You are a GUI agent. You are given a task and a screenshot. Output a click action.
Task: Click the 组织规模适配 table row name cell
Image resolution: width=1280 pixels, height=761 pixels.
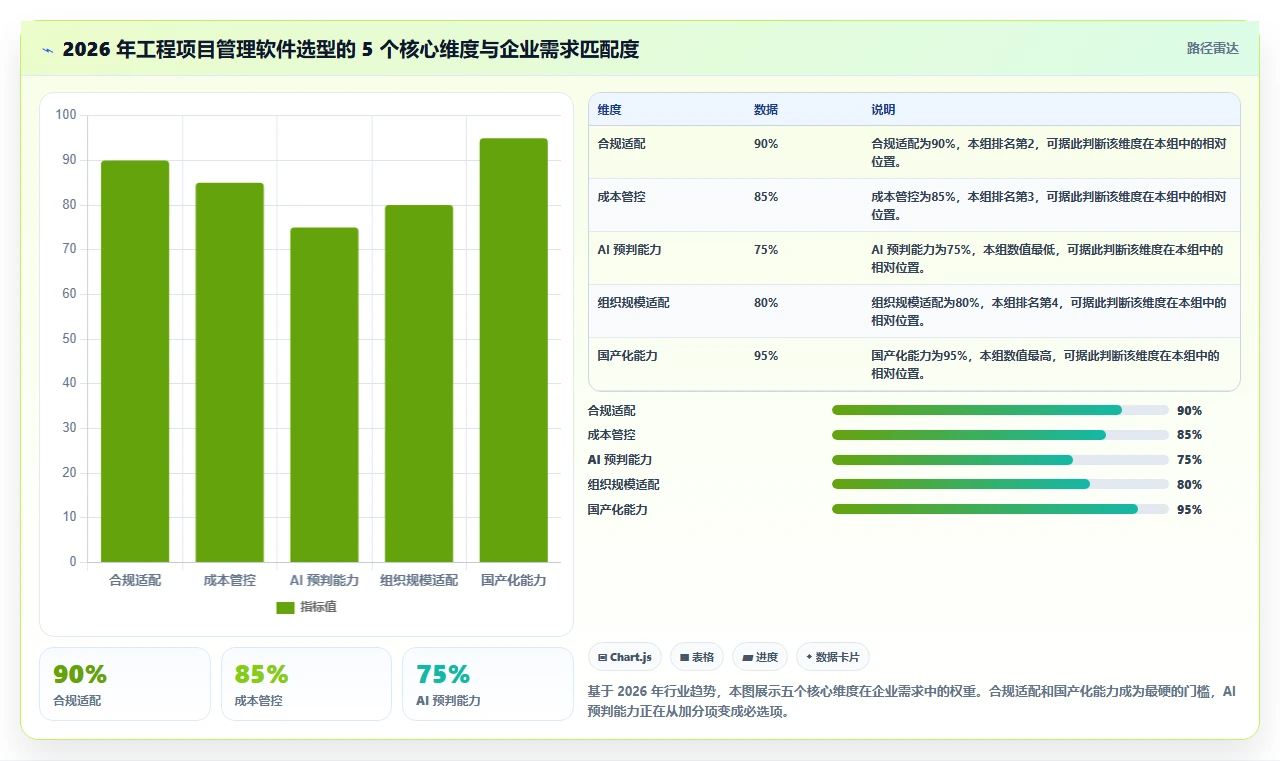(x=634, y=303)
